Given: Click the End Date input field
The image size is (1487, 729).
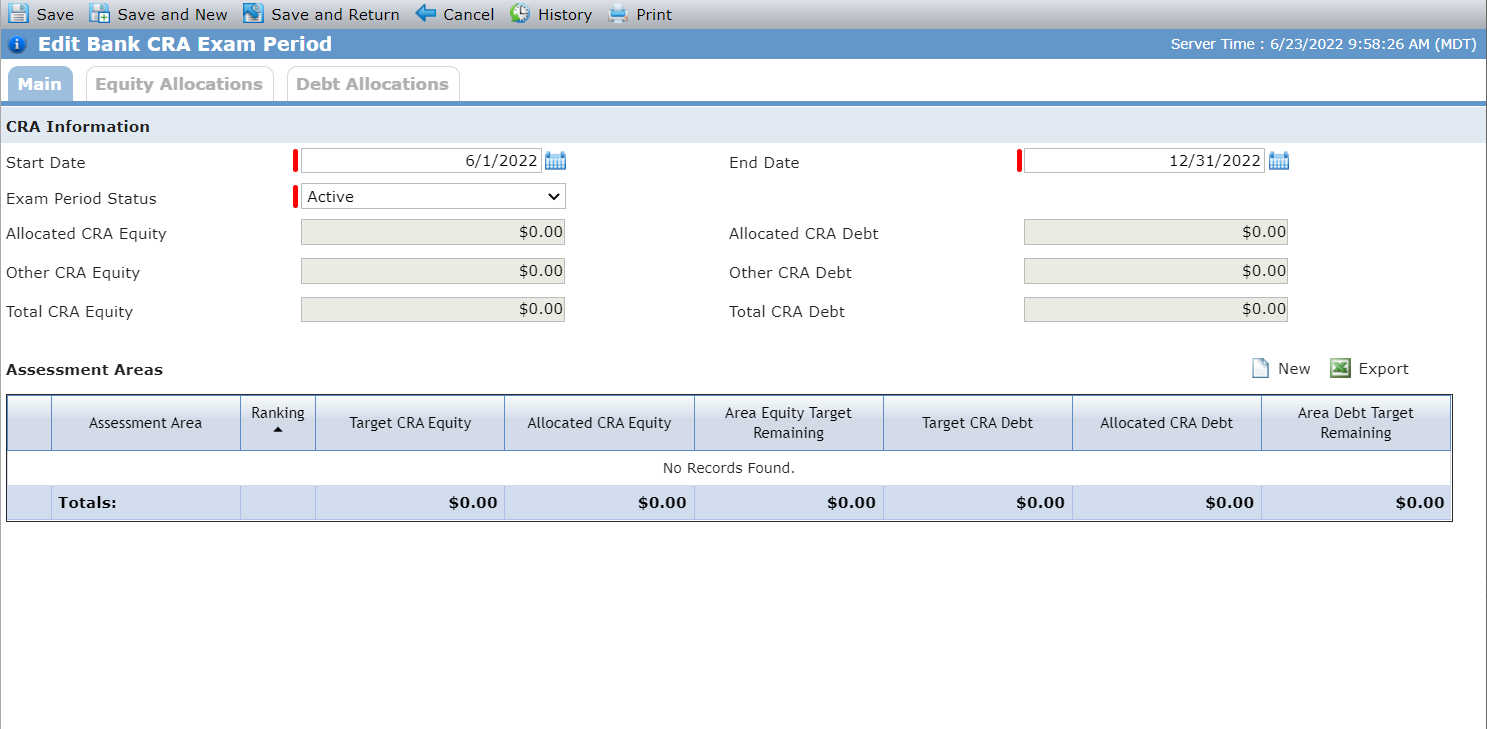Looking at the screenshot, I should pos(1144,161).
